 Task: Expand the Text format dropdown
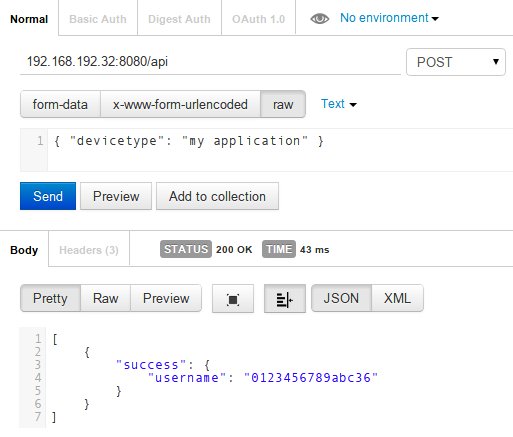[x=338, y=104]
